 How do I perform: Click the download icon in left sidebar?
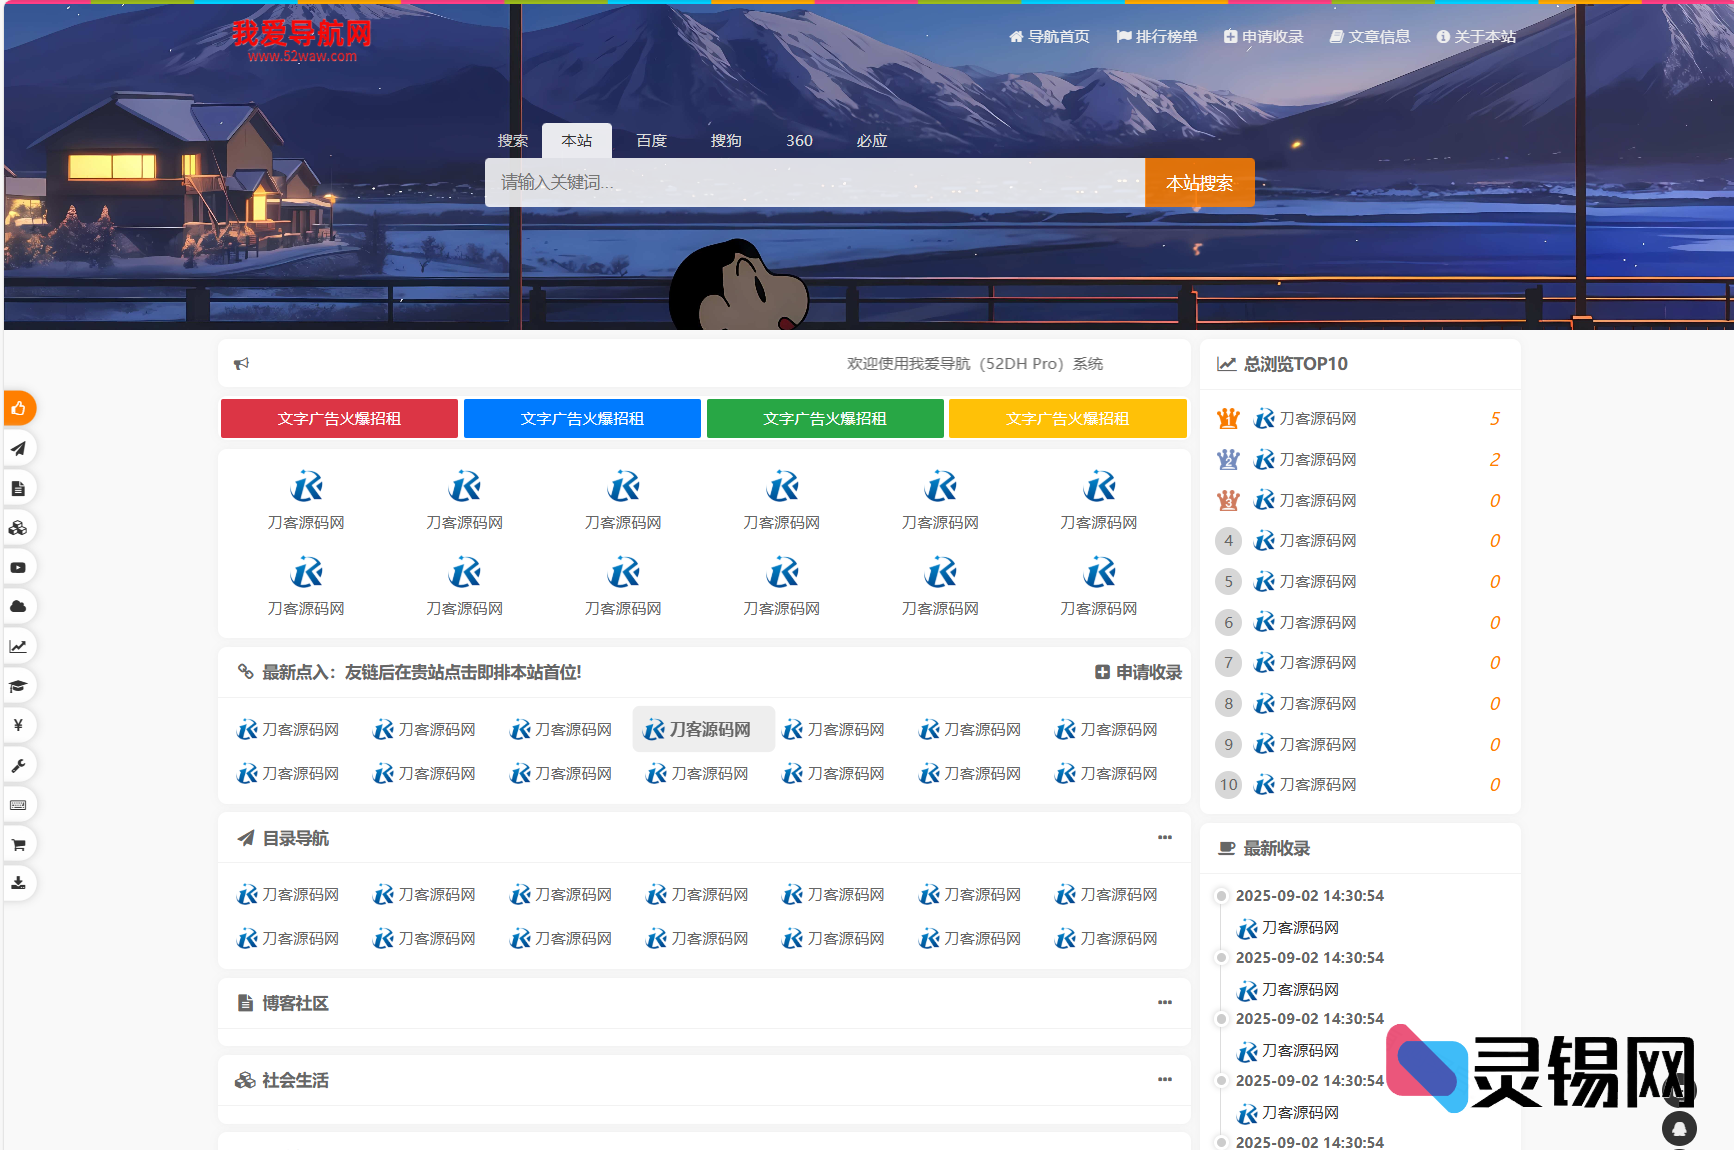18,883
